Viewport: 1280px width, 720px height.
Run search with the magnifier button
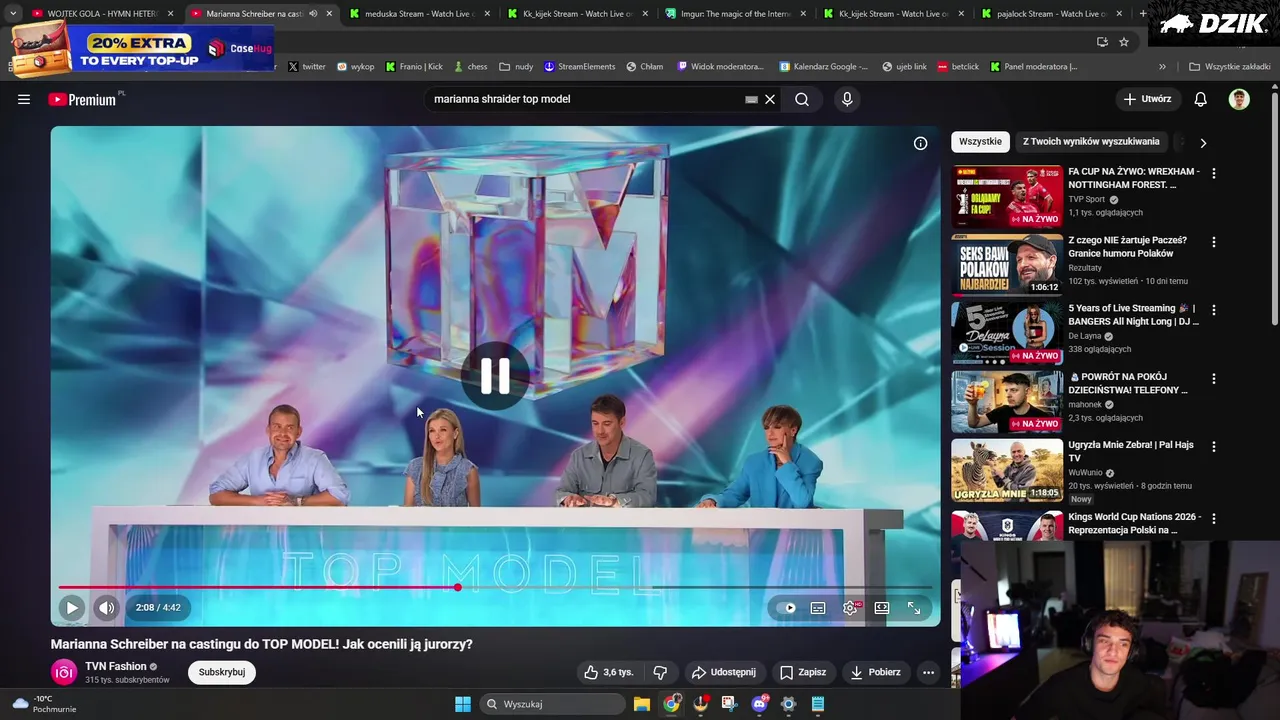point(802,99)
